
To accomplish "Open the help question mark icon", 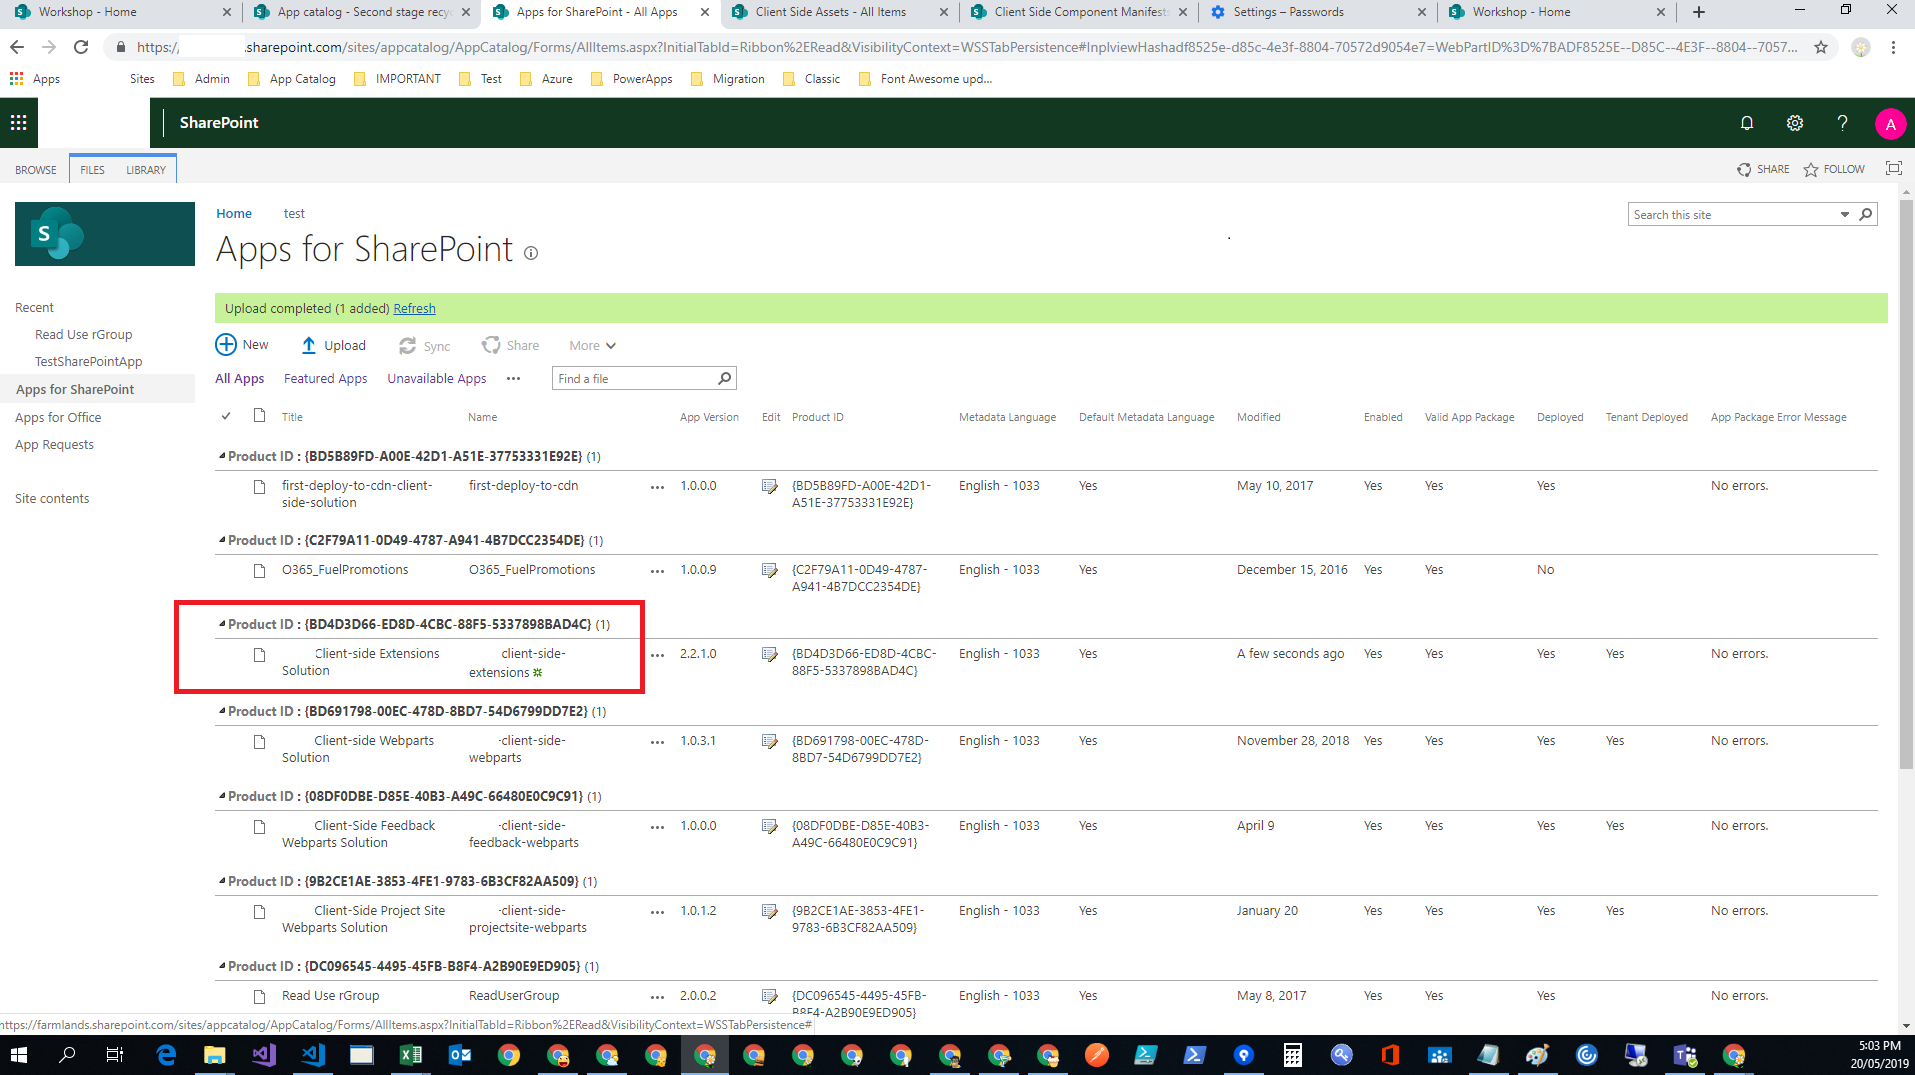I will click(1842, 122).
